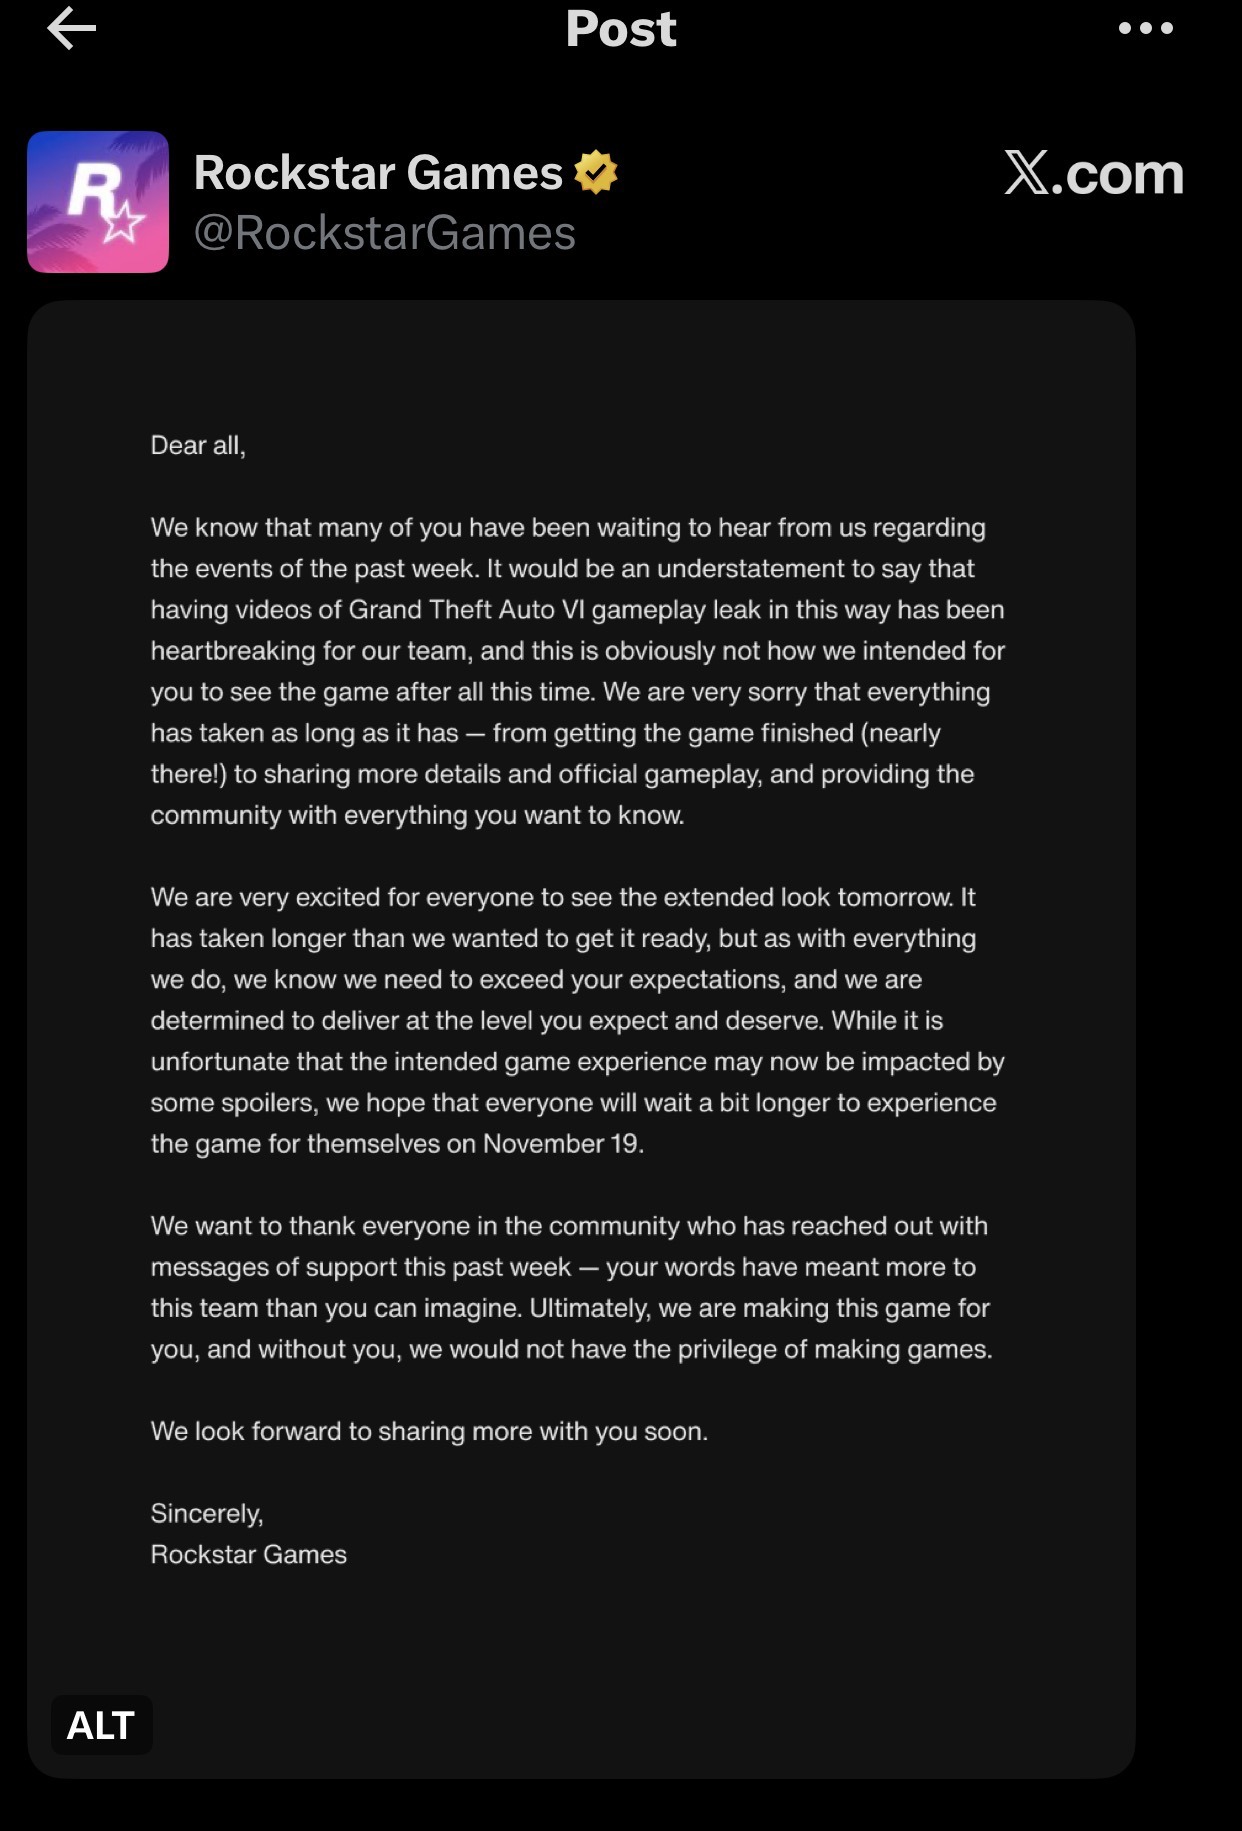Tap the Rockstar Games profile avatar
The image size is (1242, 1831).
click(98, 202)
